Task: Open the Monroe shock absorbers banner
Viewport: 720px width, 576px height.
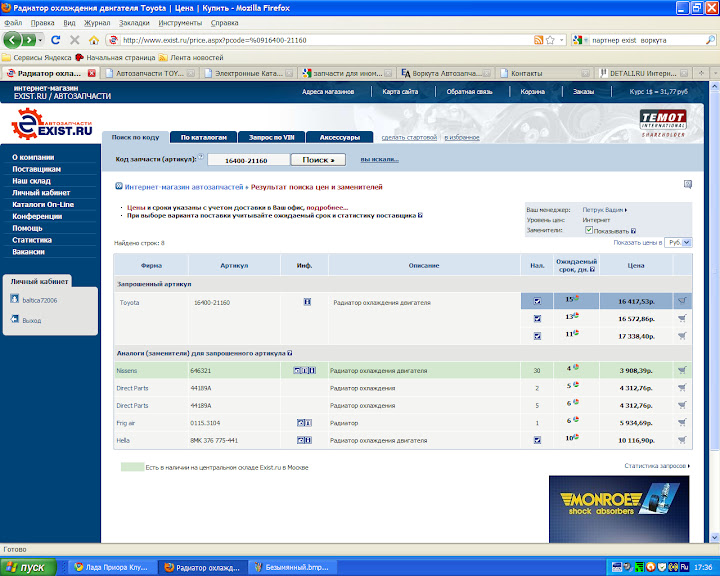Action: click(619, 509)
